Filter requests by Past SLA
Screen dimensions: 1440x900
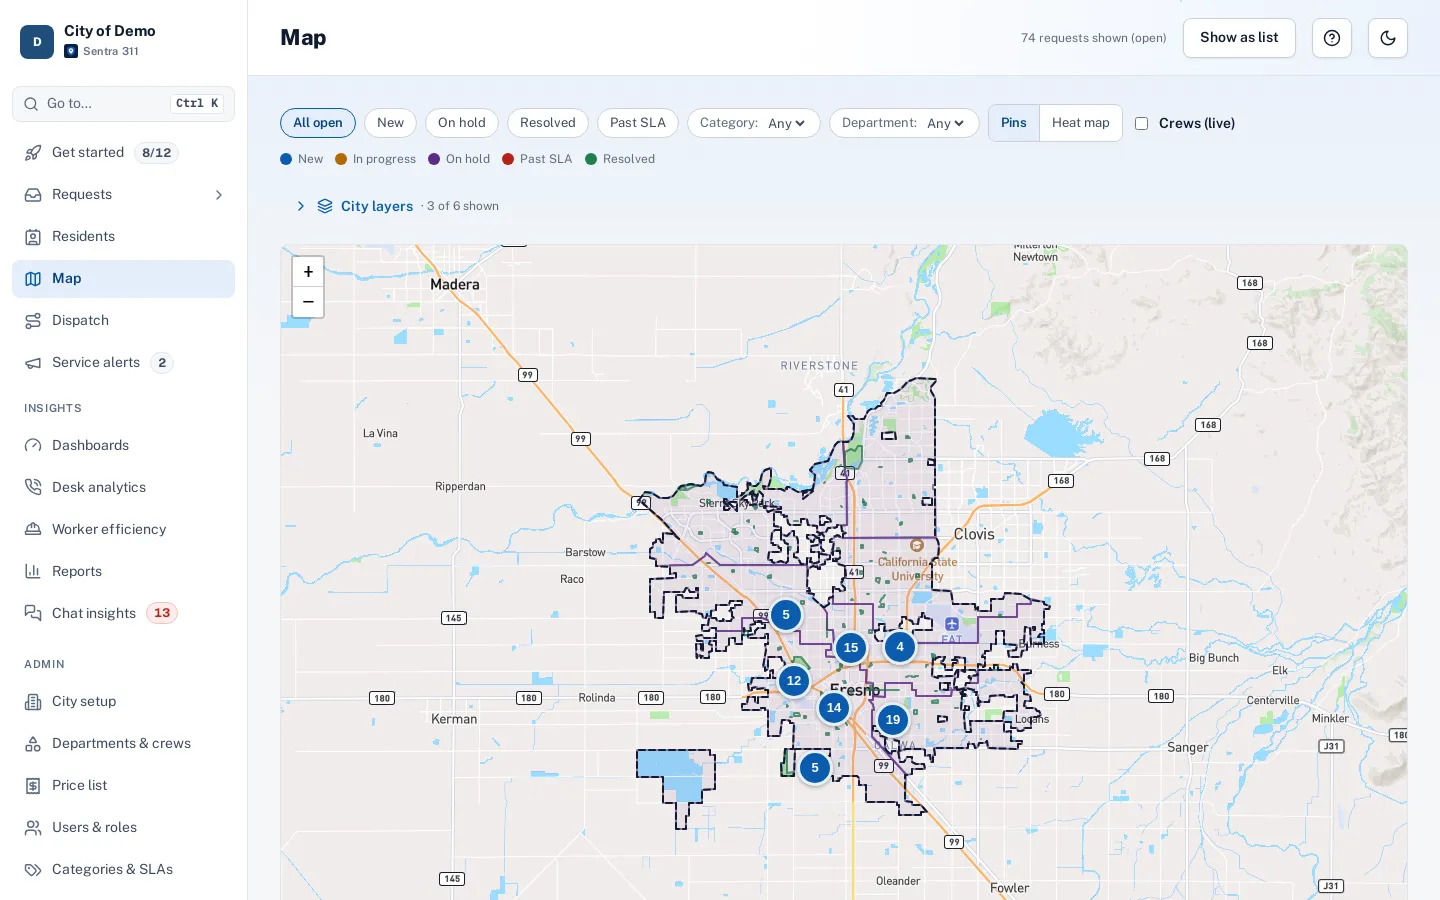coord(638,123)
